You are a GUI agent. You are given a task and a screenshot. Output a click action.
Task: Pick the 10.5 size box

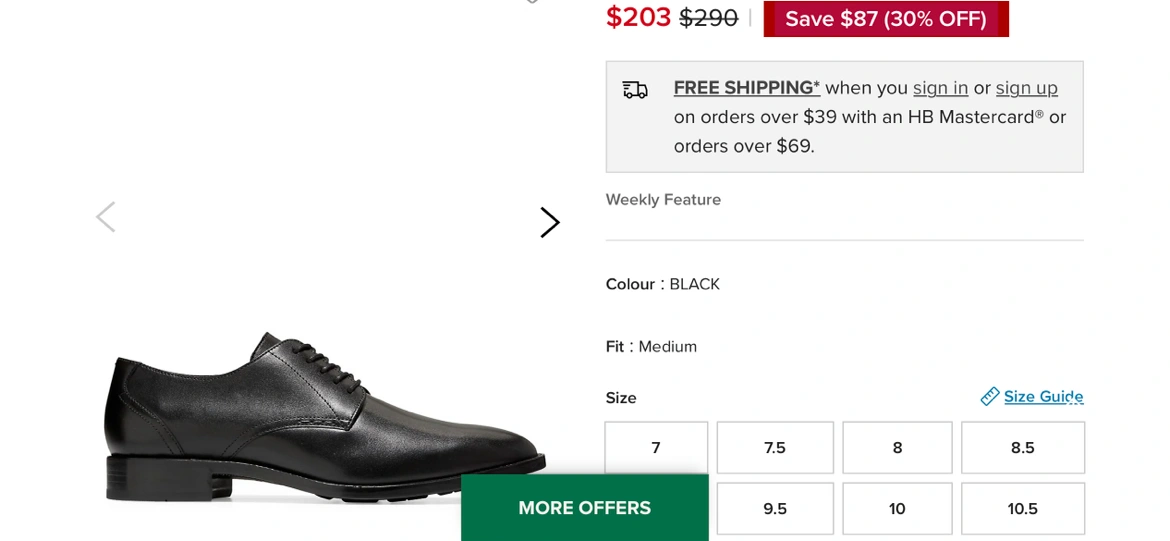click(x=1022, y=509)
